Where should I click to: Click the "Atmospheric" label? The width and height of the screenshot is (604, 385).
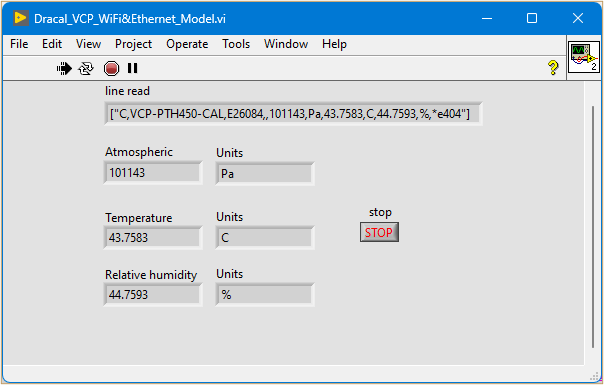click(139, 152)
